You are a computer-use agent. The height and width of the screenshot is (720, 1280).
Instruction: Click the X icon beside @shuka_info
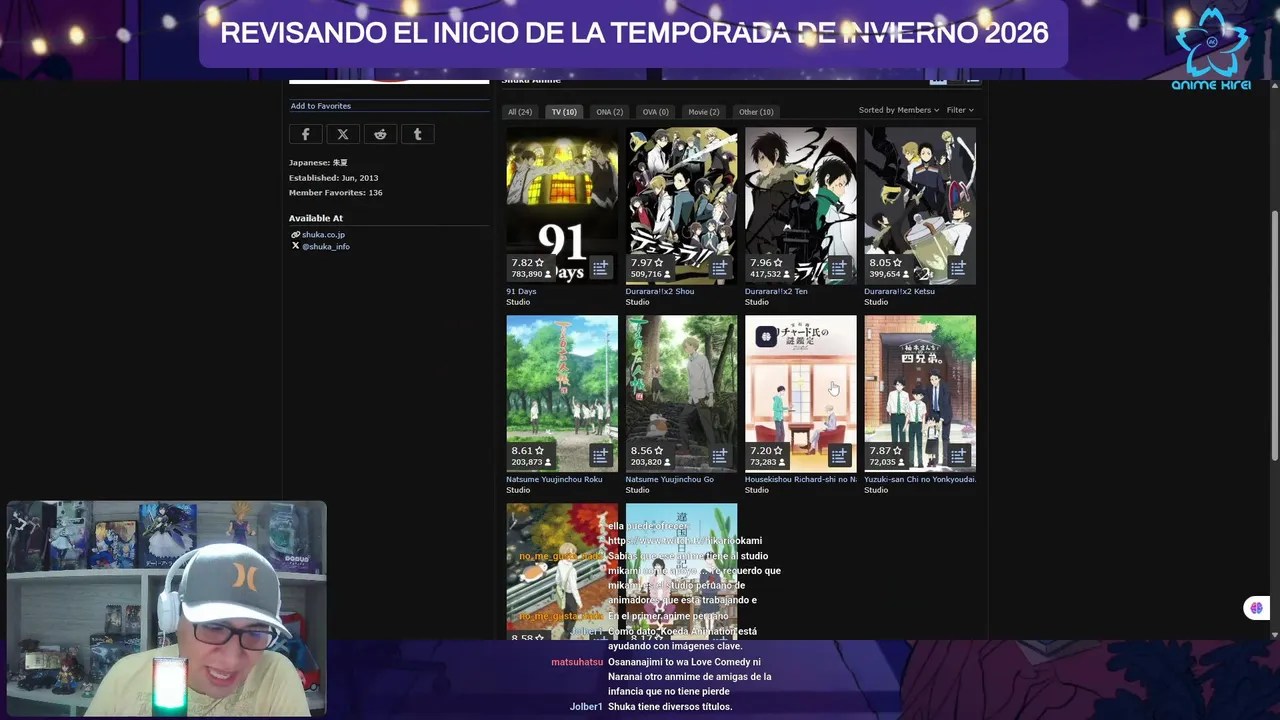(295, 246)
